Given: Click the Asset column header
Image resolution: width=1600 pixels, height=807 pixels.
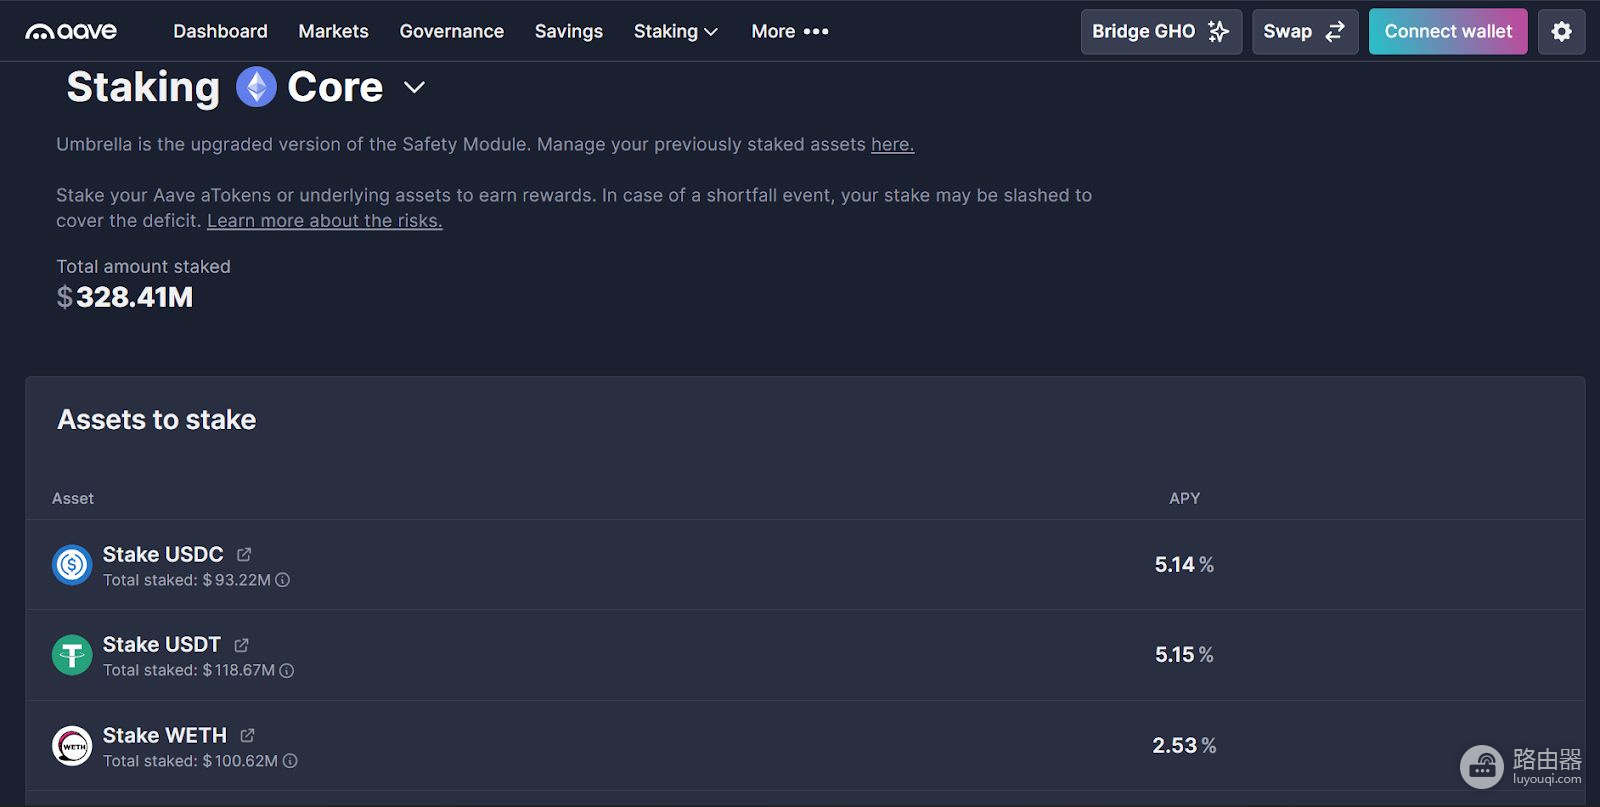Looking at the screenshot, I should click(x=73, y=498).
